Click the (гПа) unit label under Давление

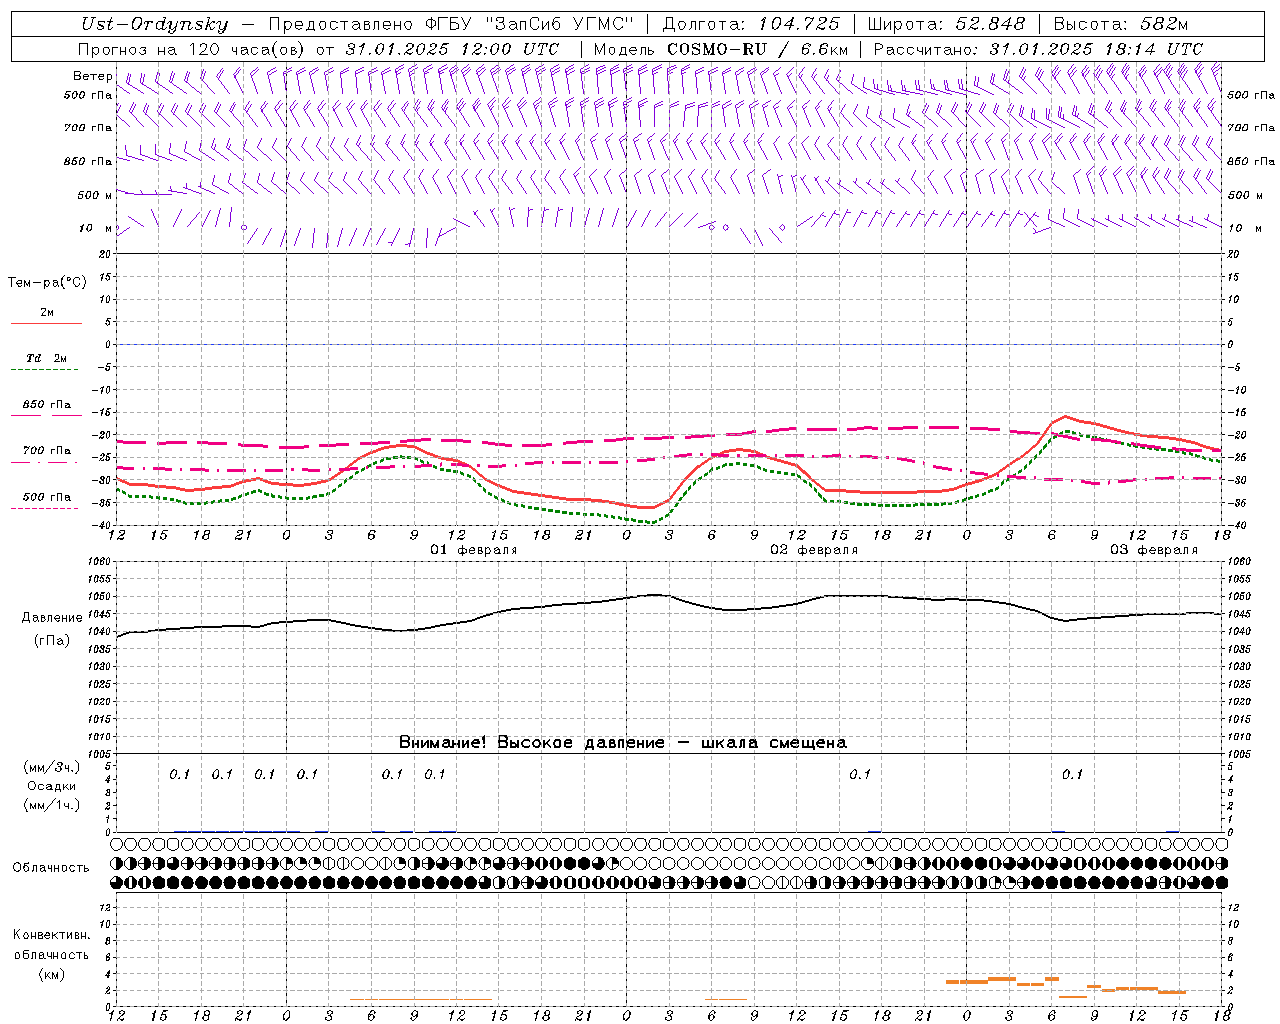coord(52,640)
